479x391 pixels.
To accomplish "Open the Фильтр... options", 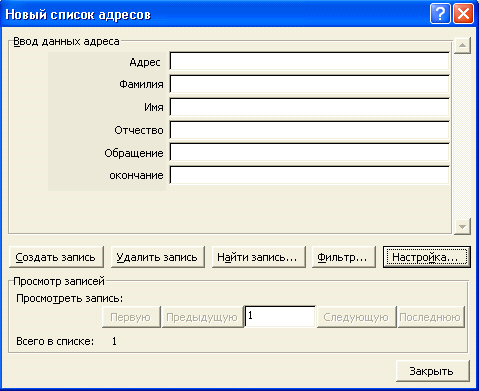I will pos(344,257).
